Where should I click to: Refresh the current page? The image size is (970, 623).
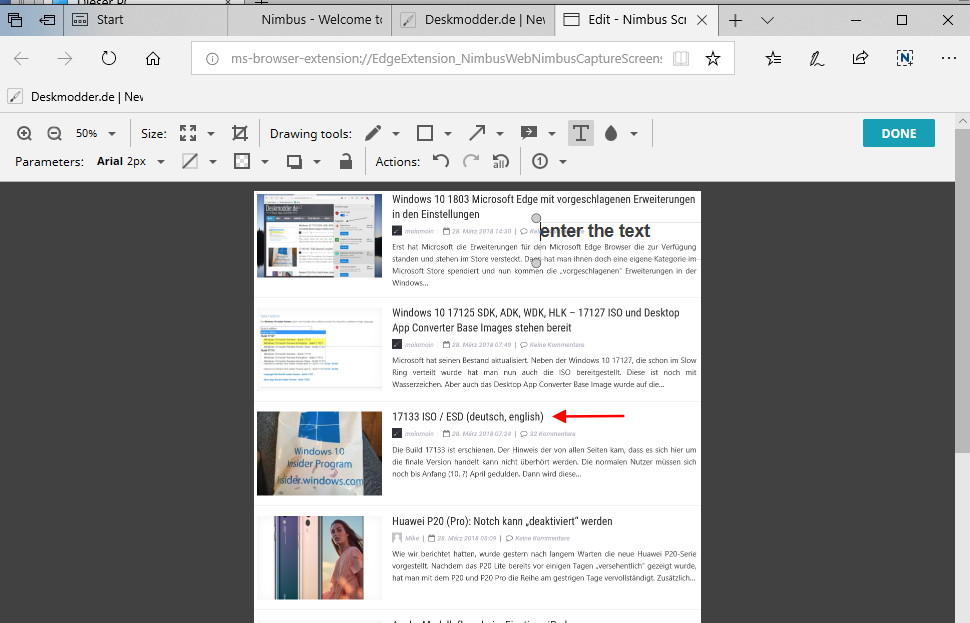tap(109, 58)
